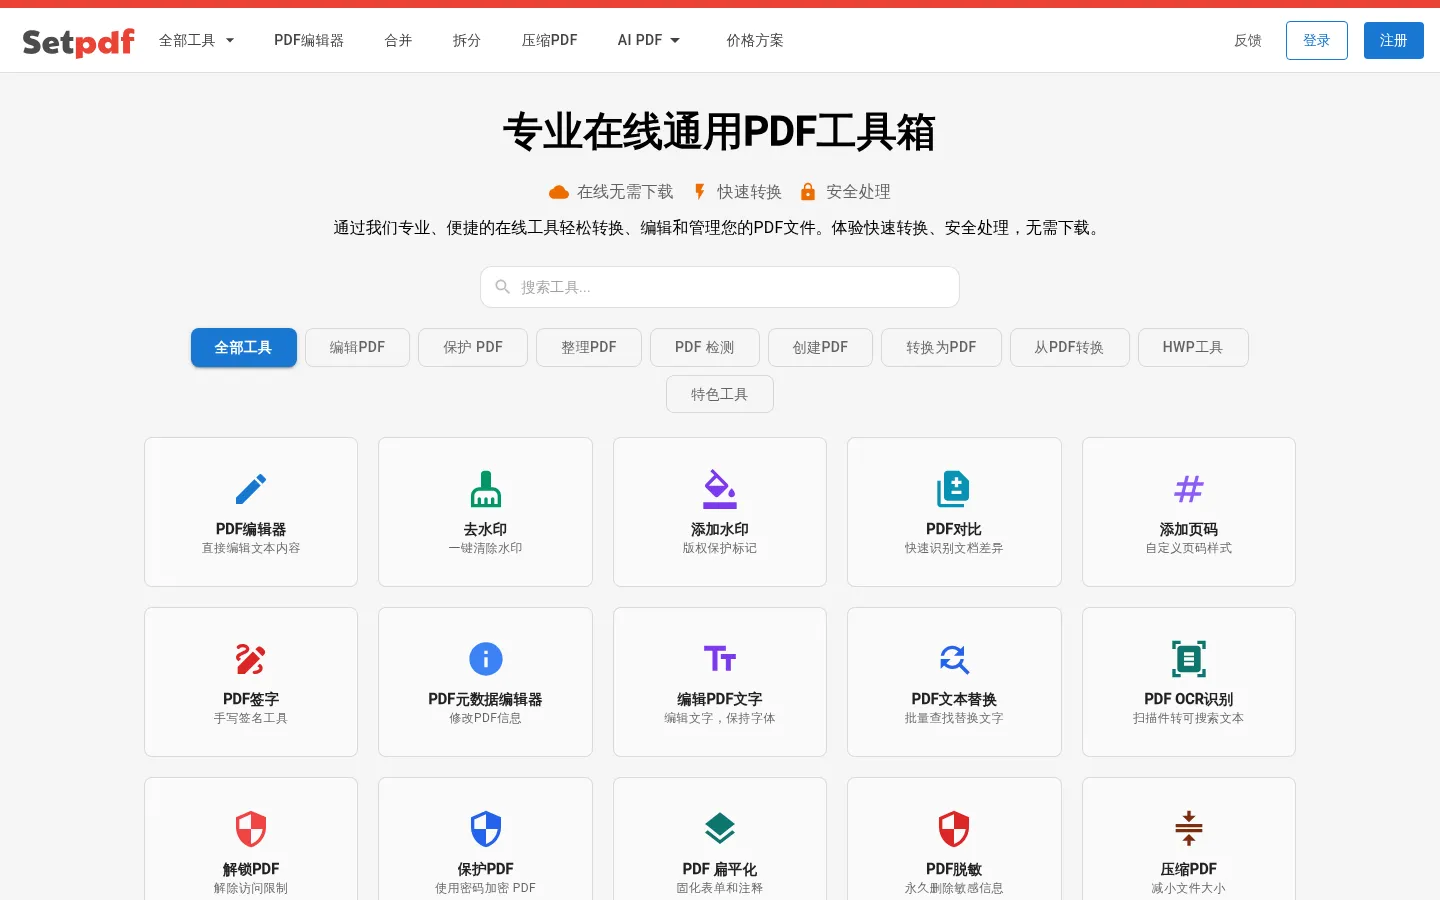Click the 保护PDF blue shield icon

pos(485,829)
